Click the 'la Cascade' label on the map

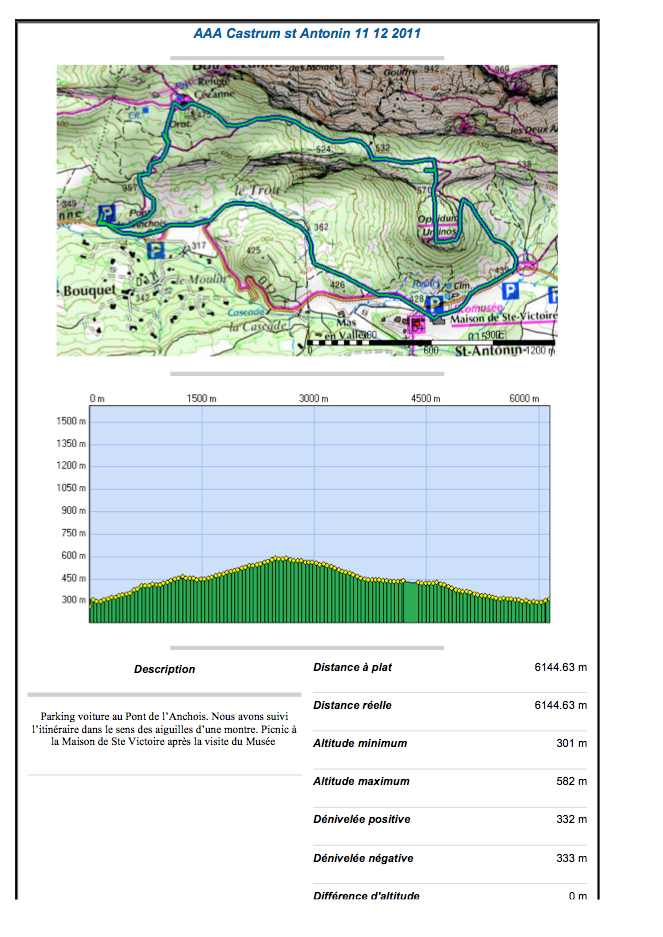point(258,326)
